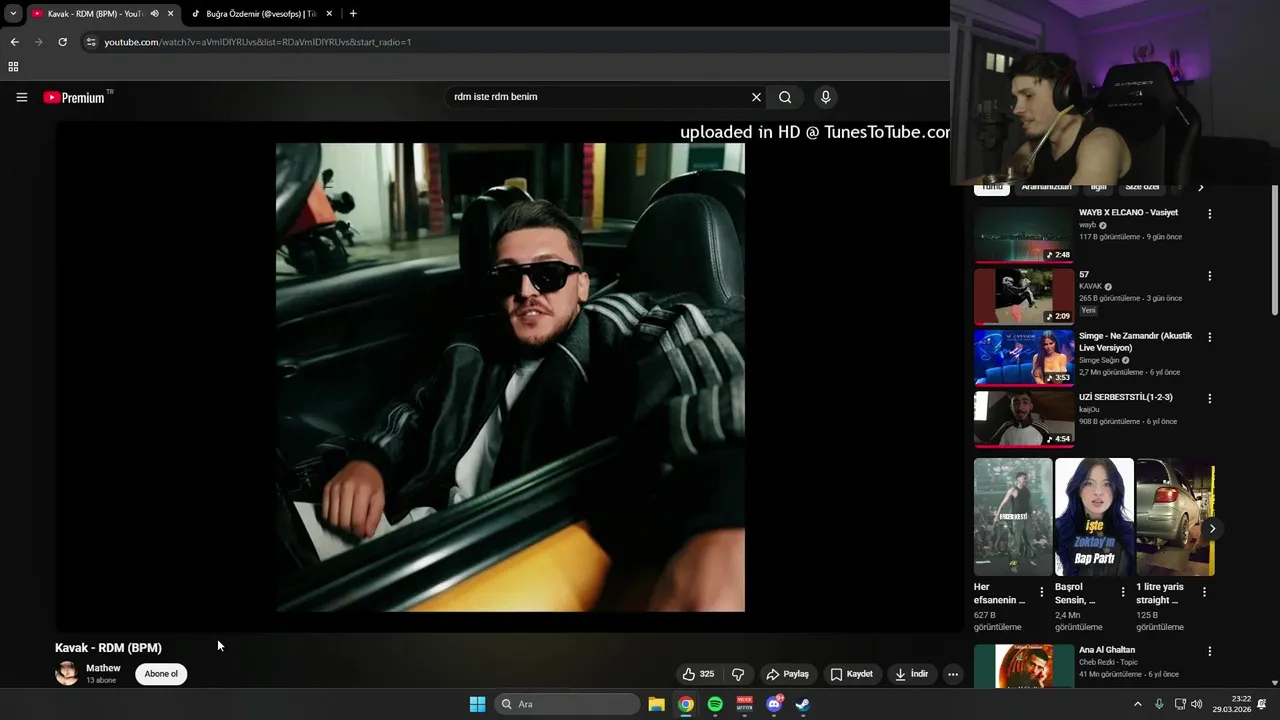Download the video with İndir

[x=911, y=674]
